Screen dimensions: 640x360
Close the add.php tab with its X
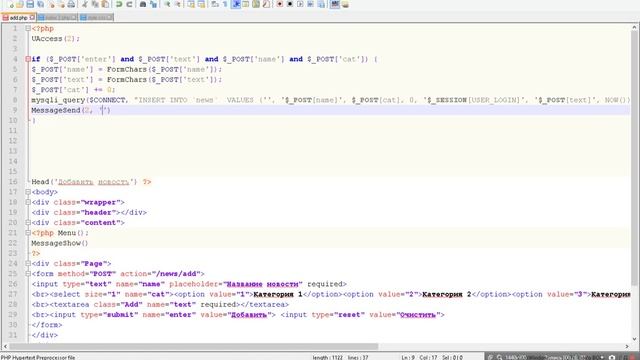click(32, 17)
